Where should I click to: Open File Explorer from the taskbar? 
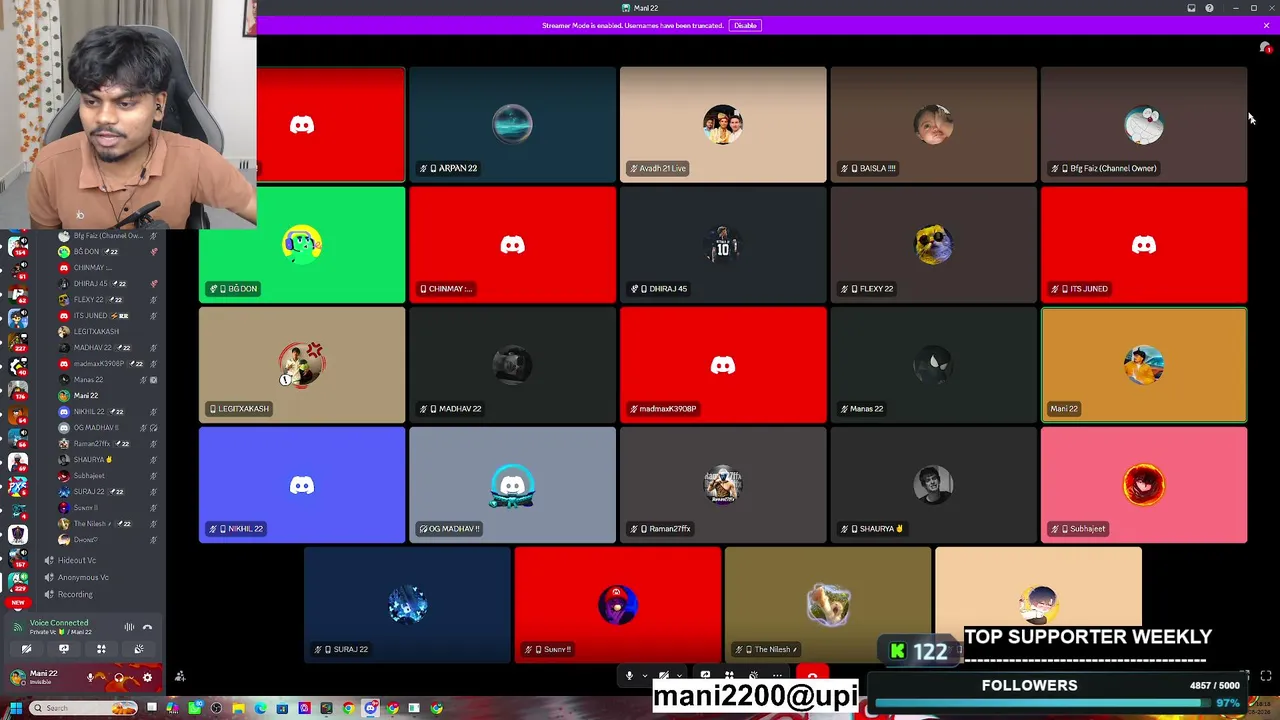[238, 708]
